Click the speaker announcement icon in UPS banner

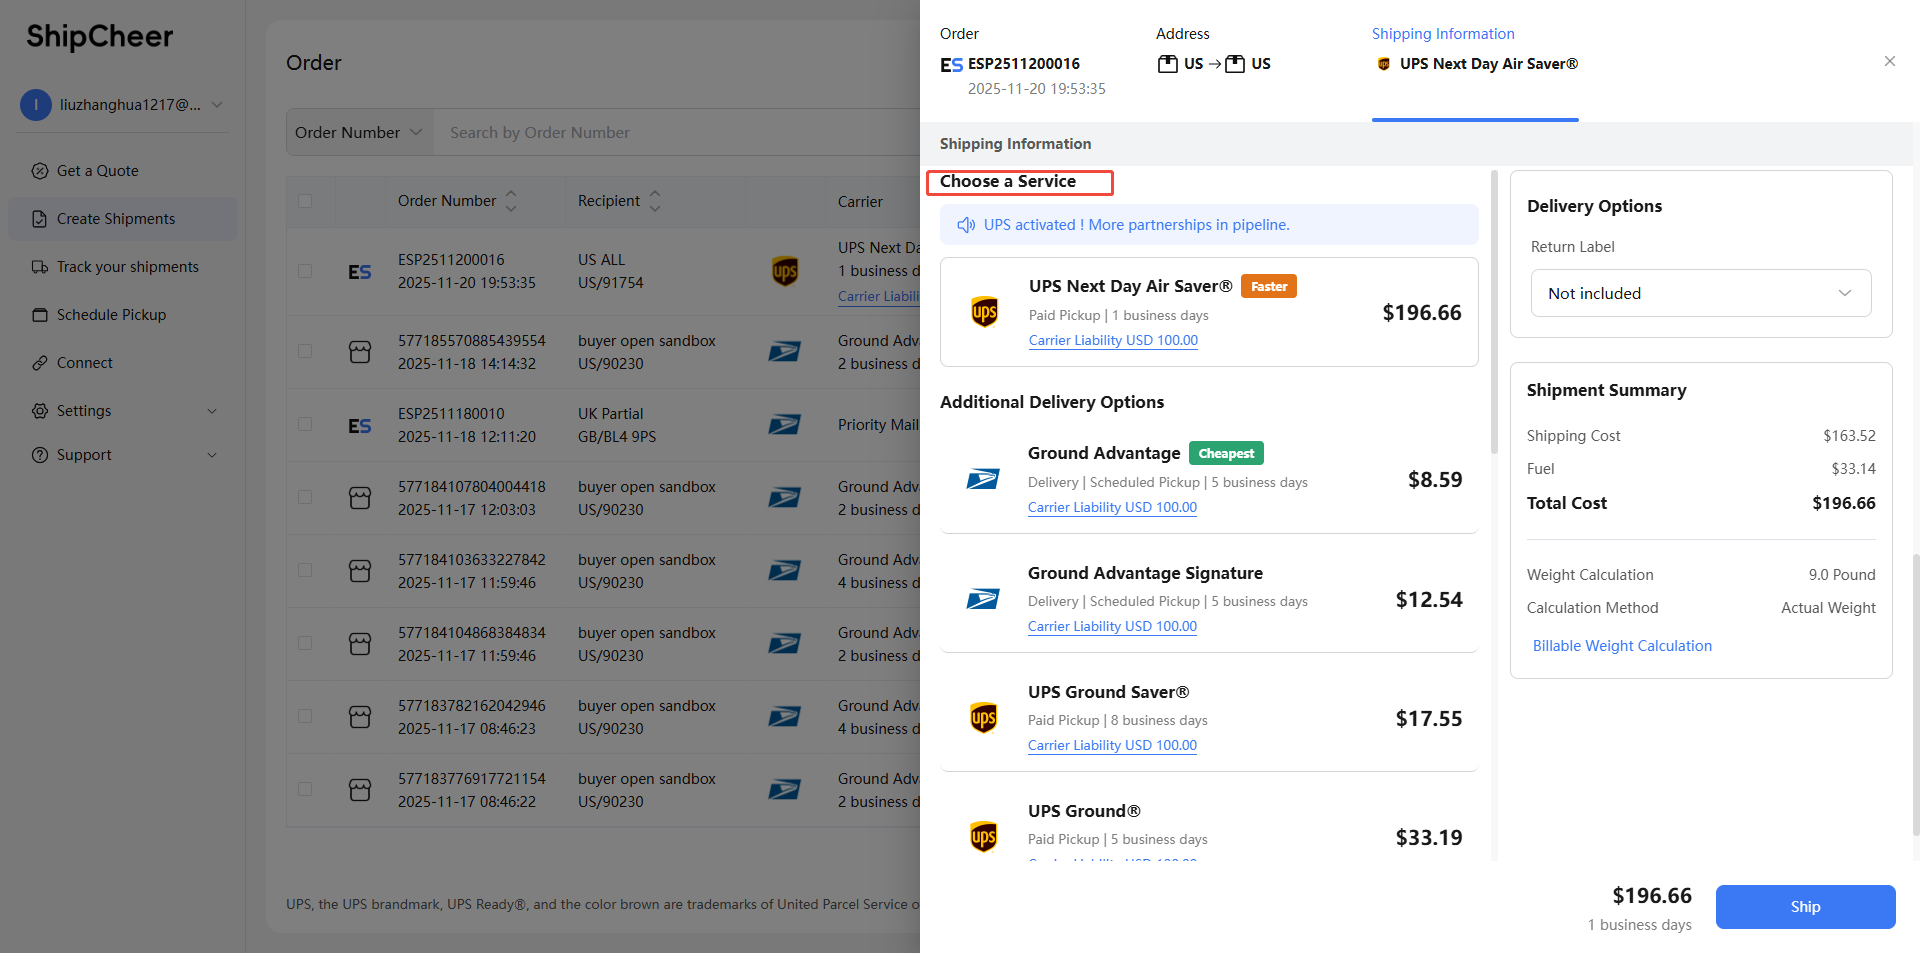click(966, 225)
